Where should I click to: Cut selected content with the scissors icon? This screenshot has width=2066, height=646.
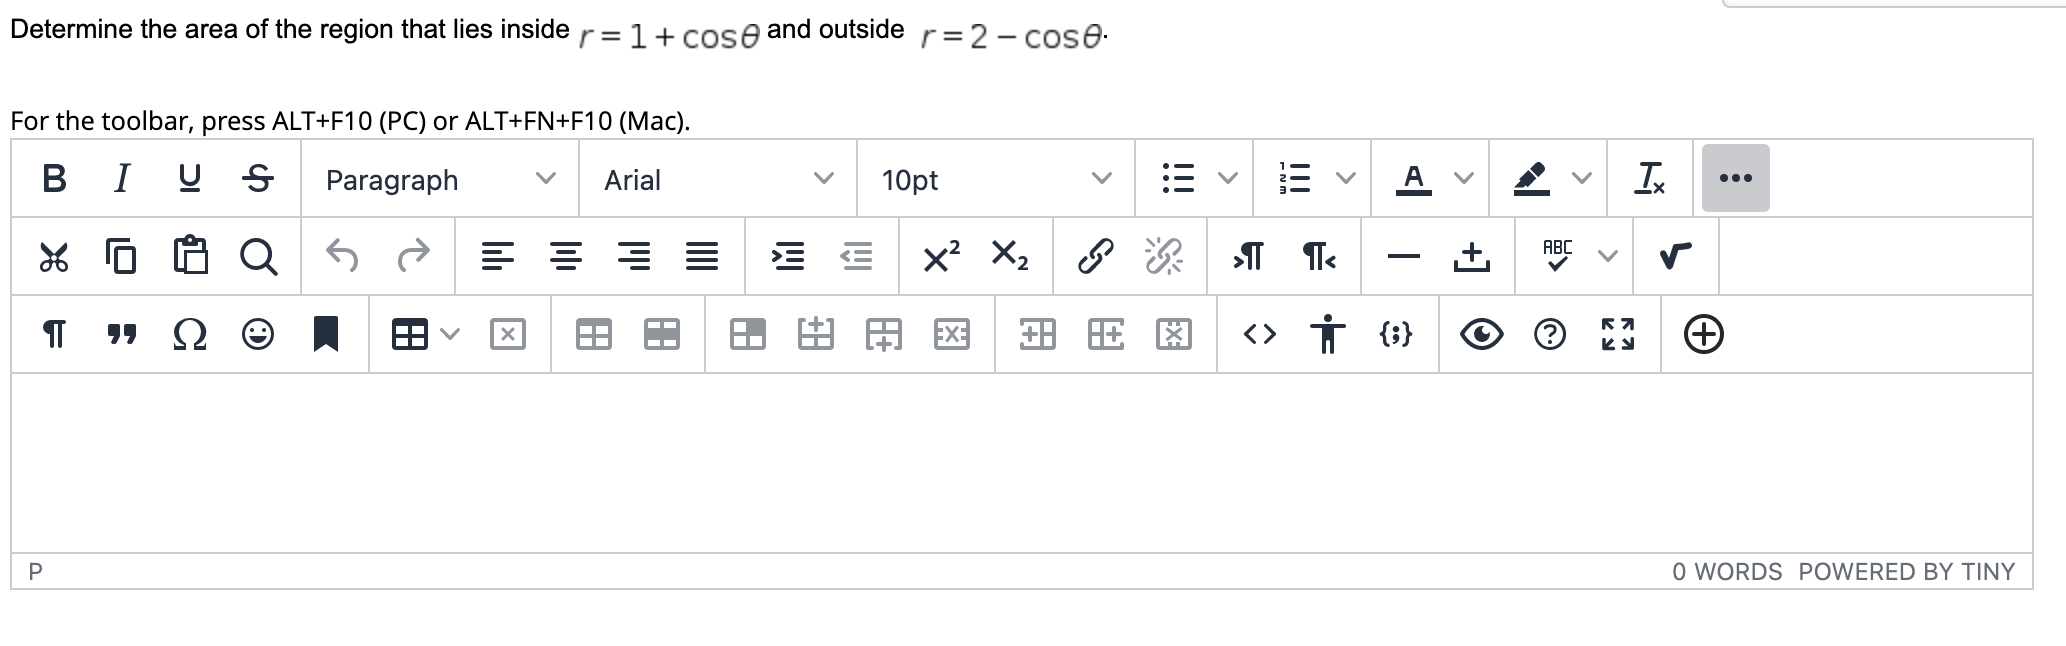point(54,256)
